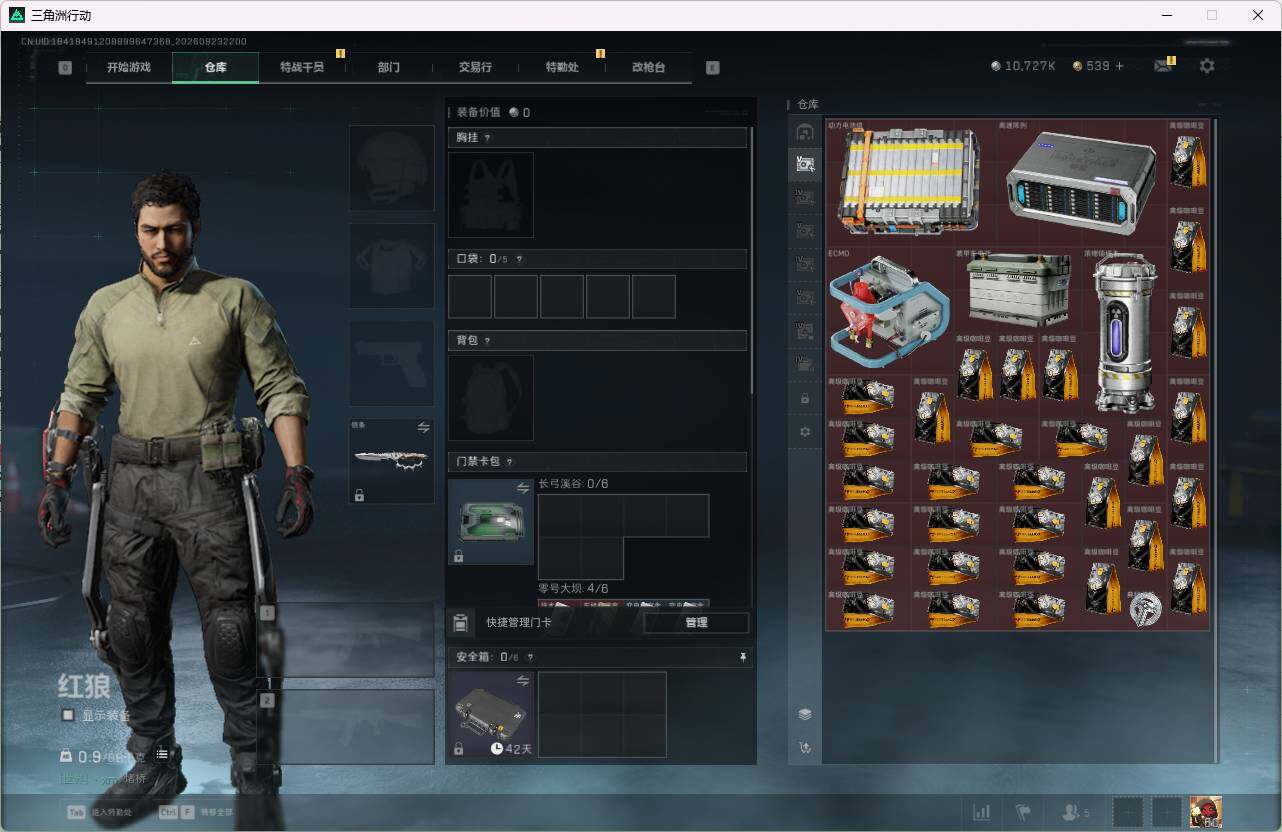Image resolution: width=1282 pixels, height=832 pixels.
Task: Click the help icon beside 口袋
Action: coord(519,259)
